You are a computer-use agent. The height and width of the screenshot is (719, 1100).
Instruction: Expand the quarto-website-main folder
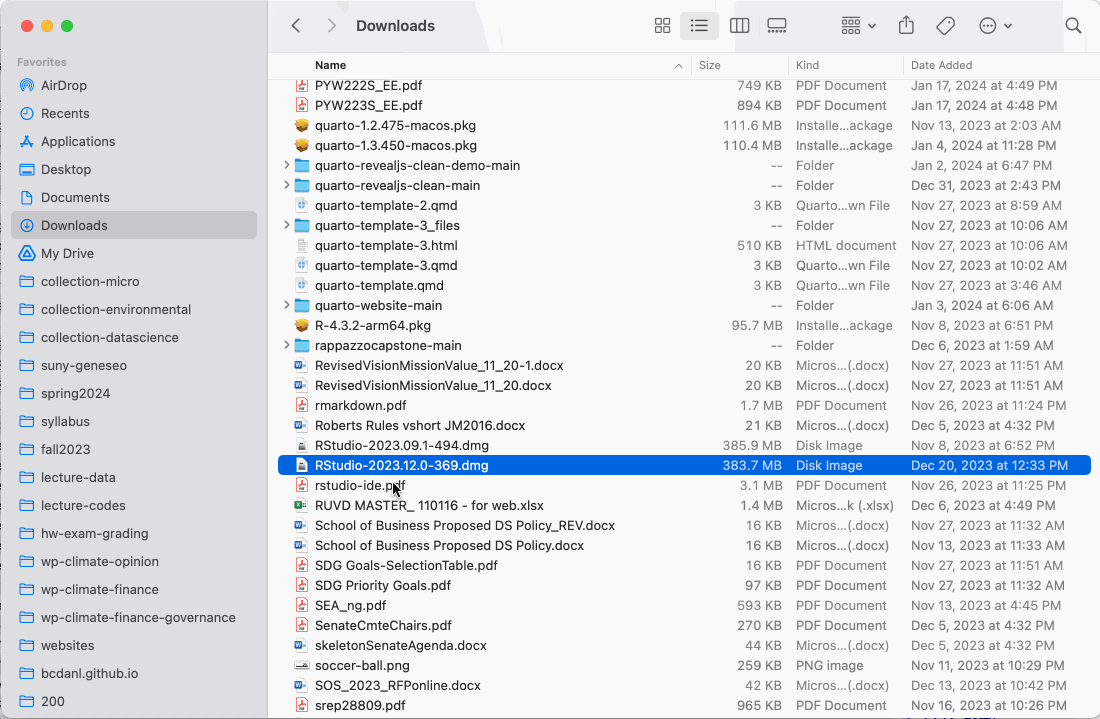coord(287,305)
